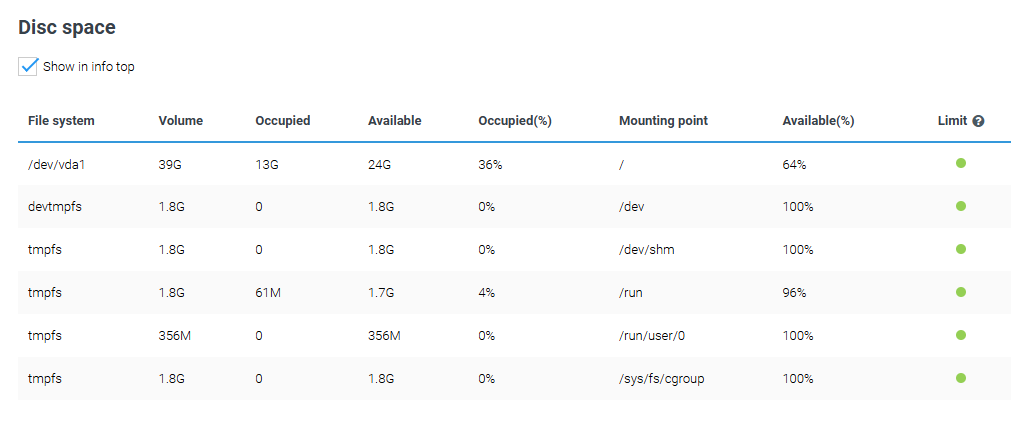Select the /dev/vda1 file system row
The width and height of the screenshot is (1032, 425).
click(x=514, y=164)
